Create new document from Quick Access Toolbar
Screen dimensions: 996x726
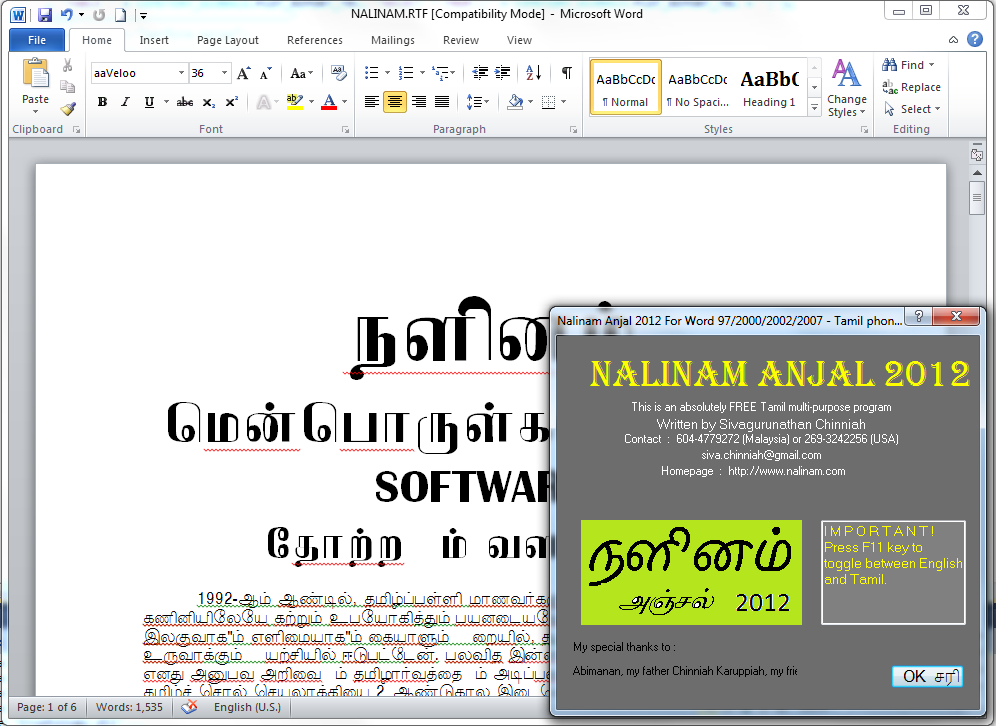tap(120, 15)
